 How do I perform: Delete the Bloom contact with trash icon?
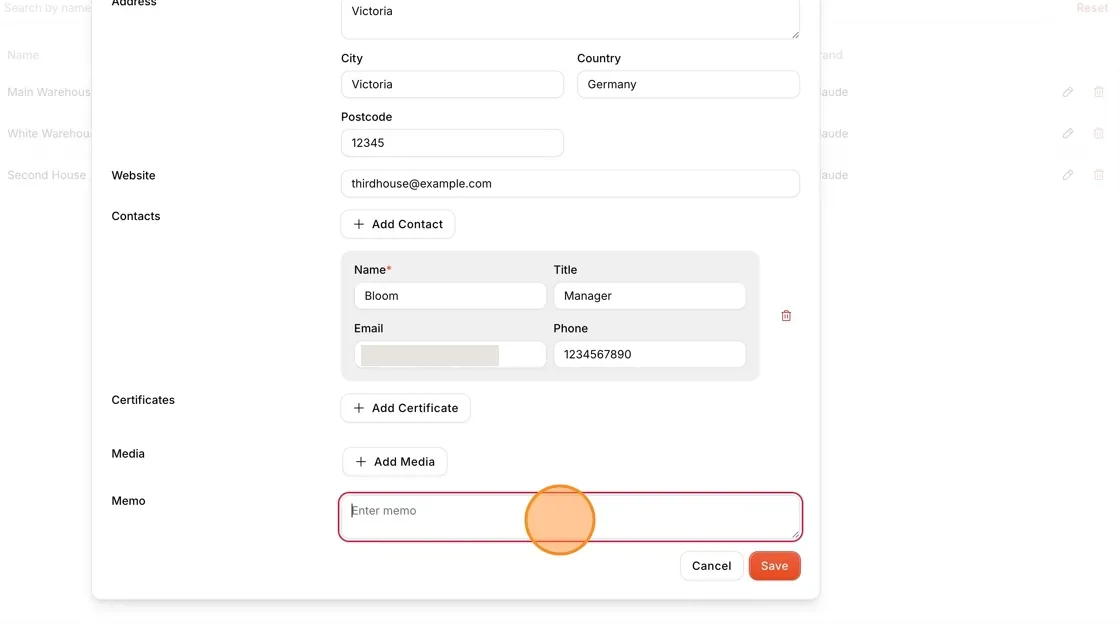click(786, 316)
